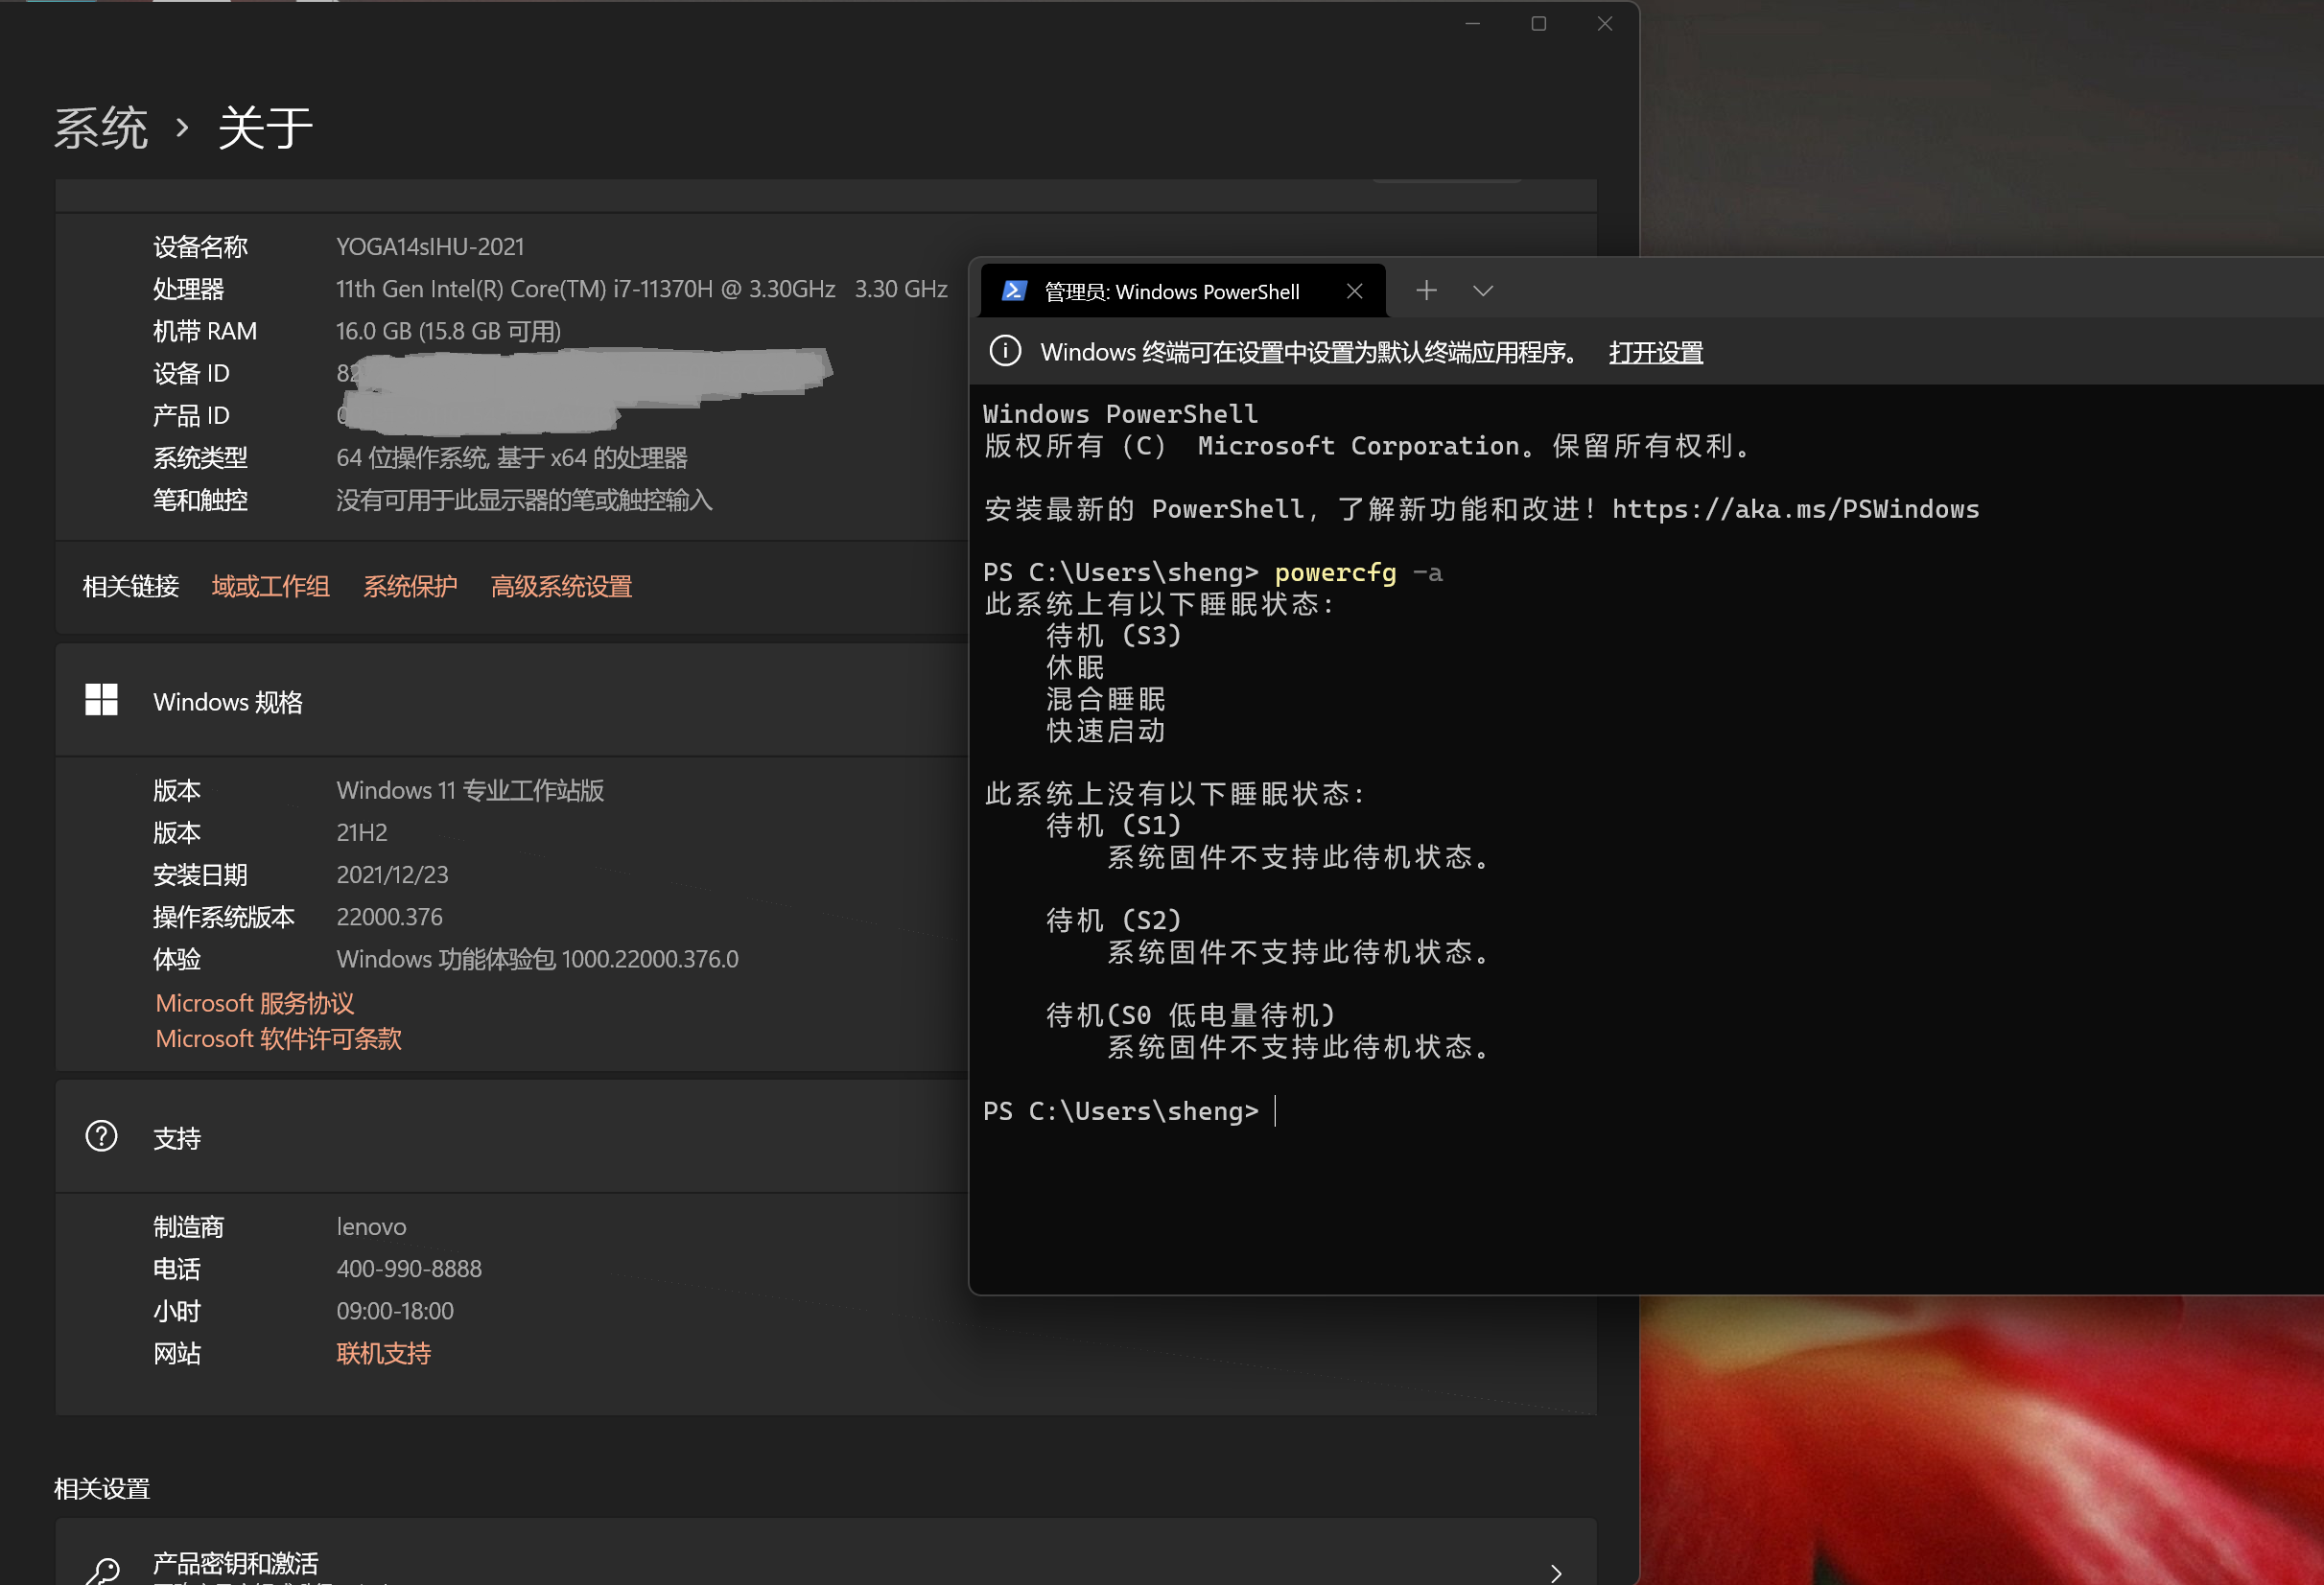Open the 系统保护 link
Viewport: 2324px width, 1585px height.
(x=410, y=587)
